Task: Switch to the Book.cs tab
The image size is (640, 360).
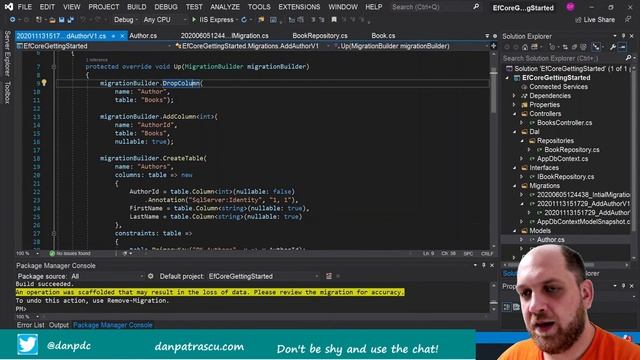Action: pyautogui.click(x=383, y=36)
